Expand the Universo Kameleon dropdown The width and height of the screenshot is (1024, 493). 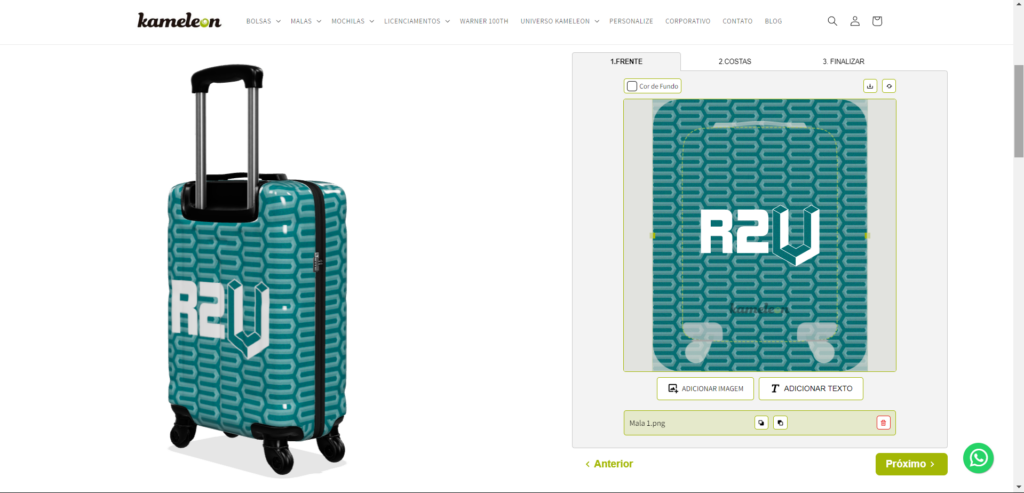560,21
